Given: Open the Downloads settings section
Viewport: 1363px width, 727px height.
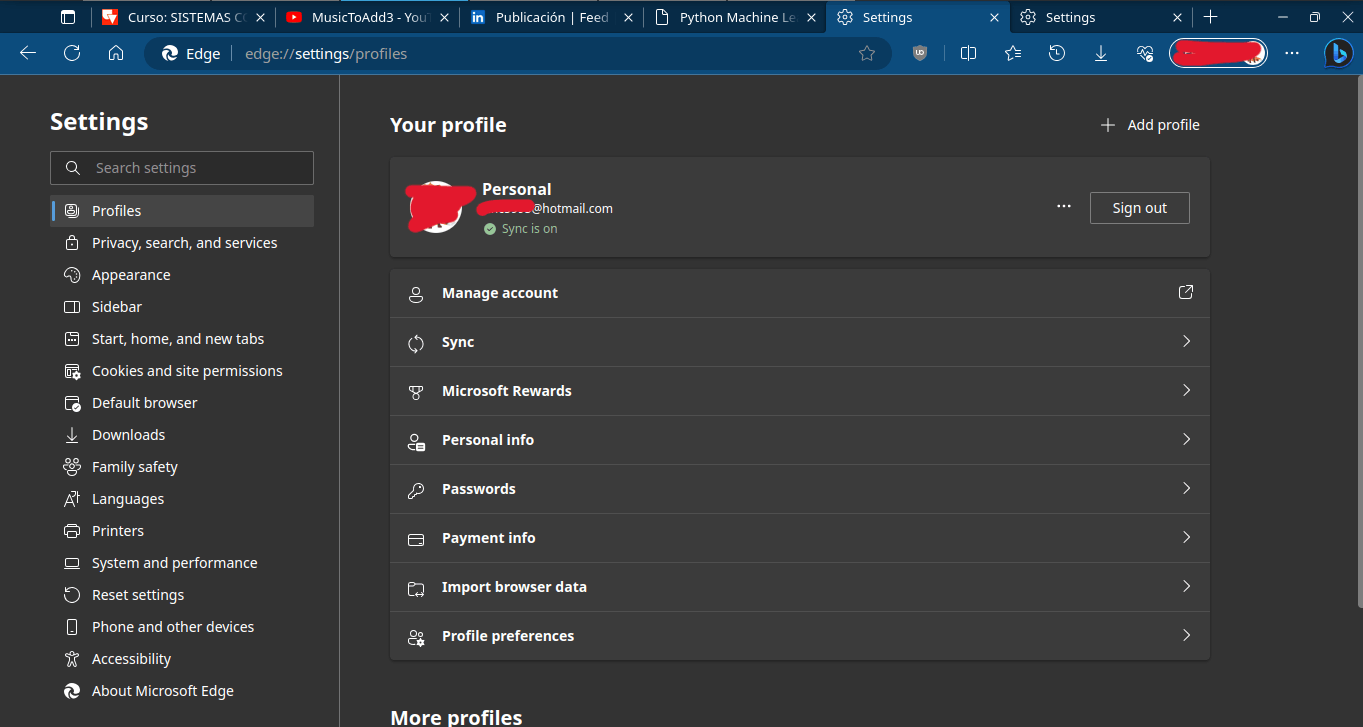Looking at the screenshot, I should point(182,435).
